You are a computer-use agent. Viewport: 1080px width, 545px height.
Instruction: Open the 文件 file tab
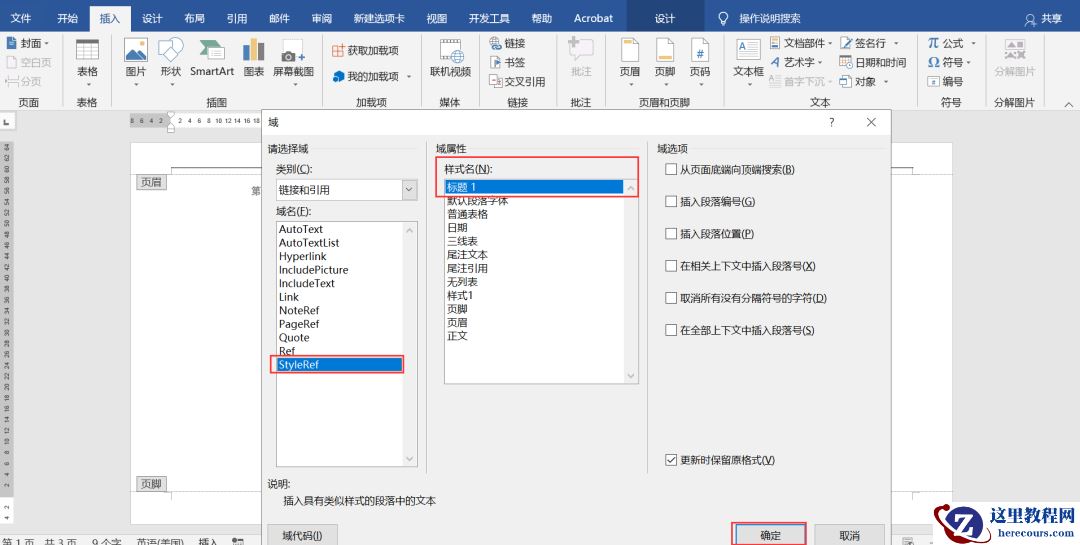[x=21, y=19]
